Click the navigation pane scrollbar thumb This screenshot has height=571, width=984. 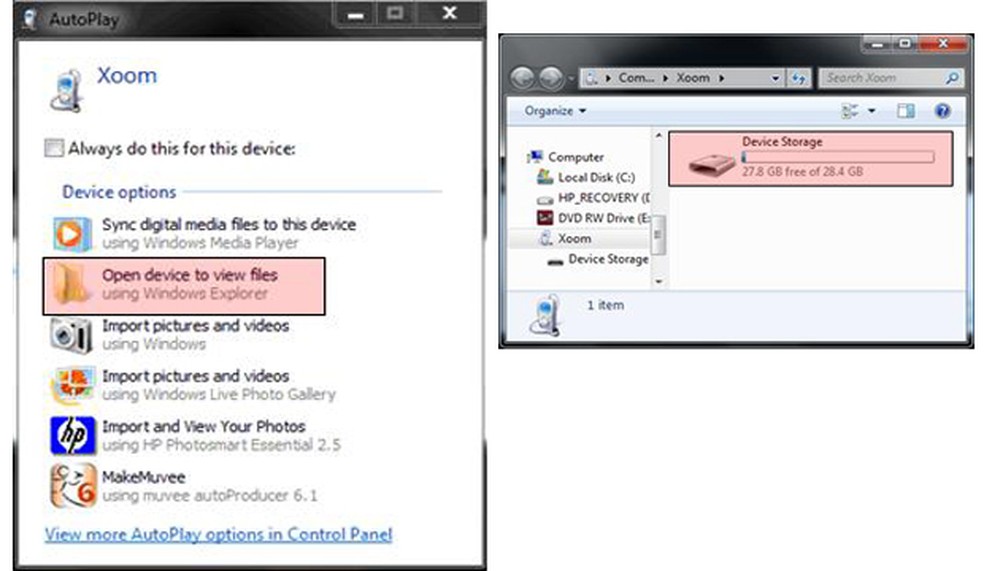tap(658, 234)
